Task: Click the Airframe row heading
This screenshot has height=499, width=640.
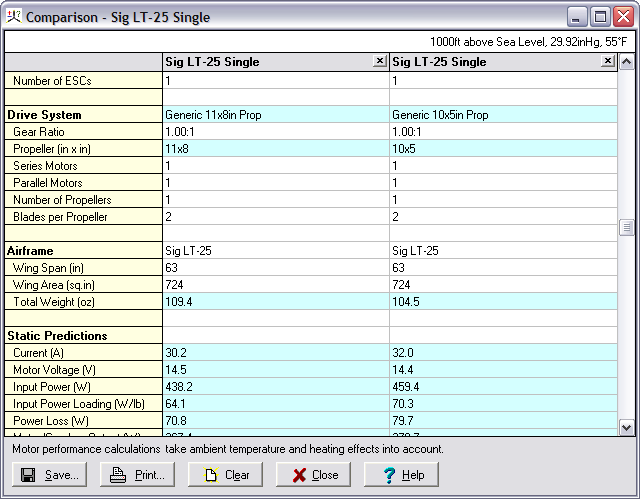Action: coord(30,251)
